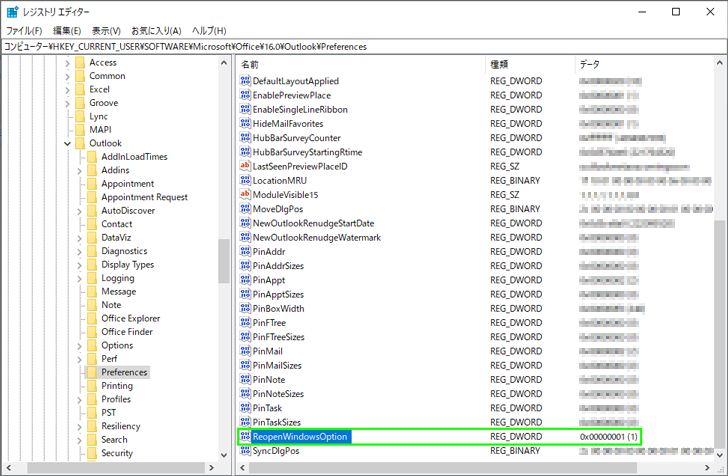Select the PinApptSizes value name
This screenshot has width=728, height=476.
pos(278,294)
